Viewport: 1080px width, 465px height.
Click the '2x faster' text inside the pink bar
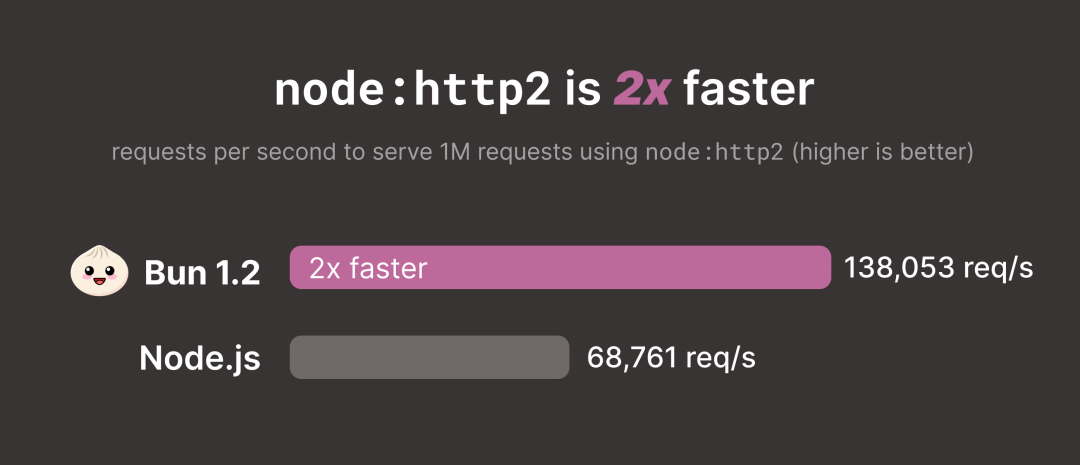coord(368,268)
